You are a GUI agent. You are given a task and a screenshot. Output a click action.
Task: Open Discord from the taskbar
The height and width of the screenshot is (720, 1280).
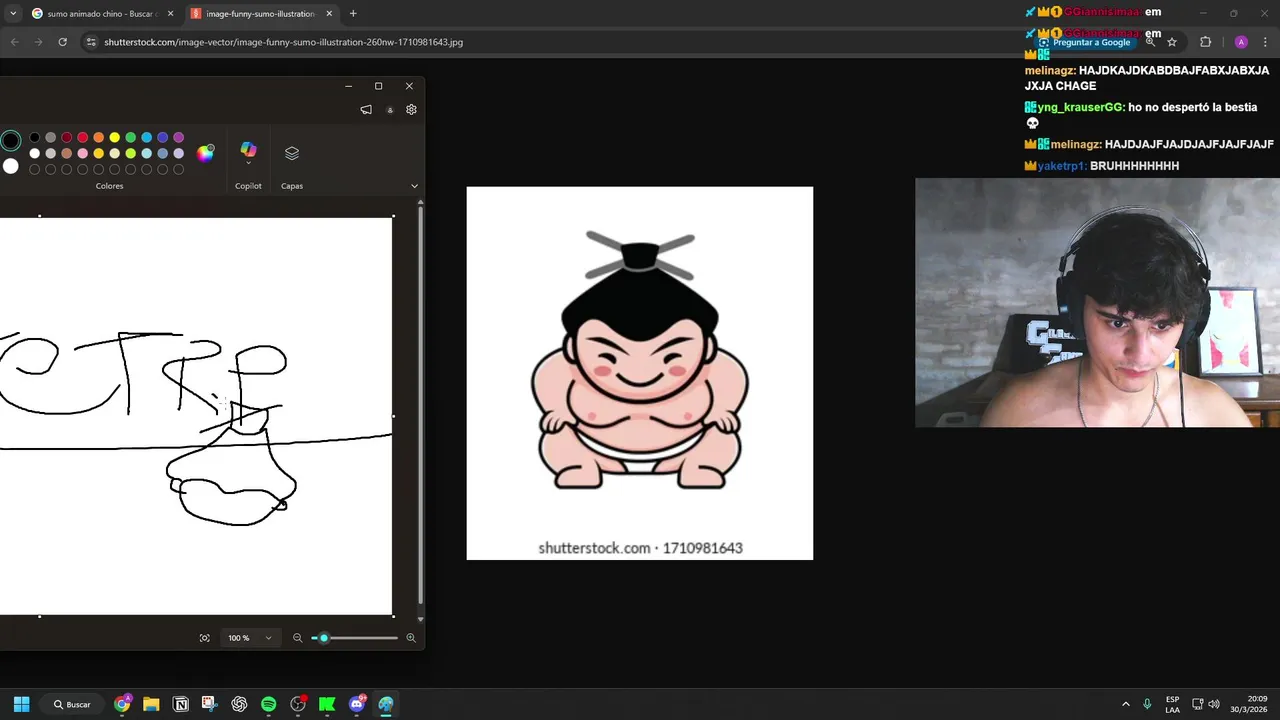click(357, 704)
